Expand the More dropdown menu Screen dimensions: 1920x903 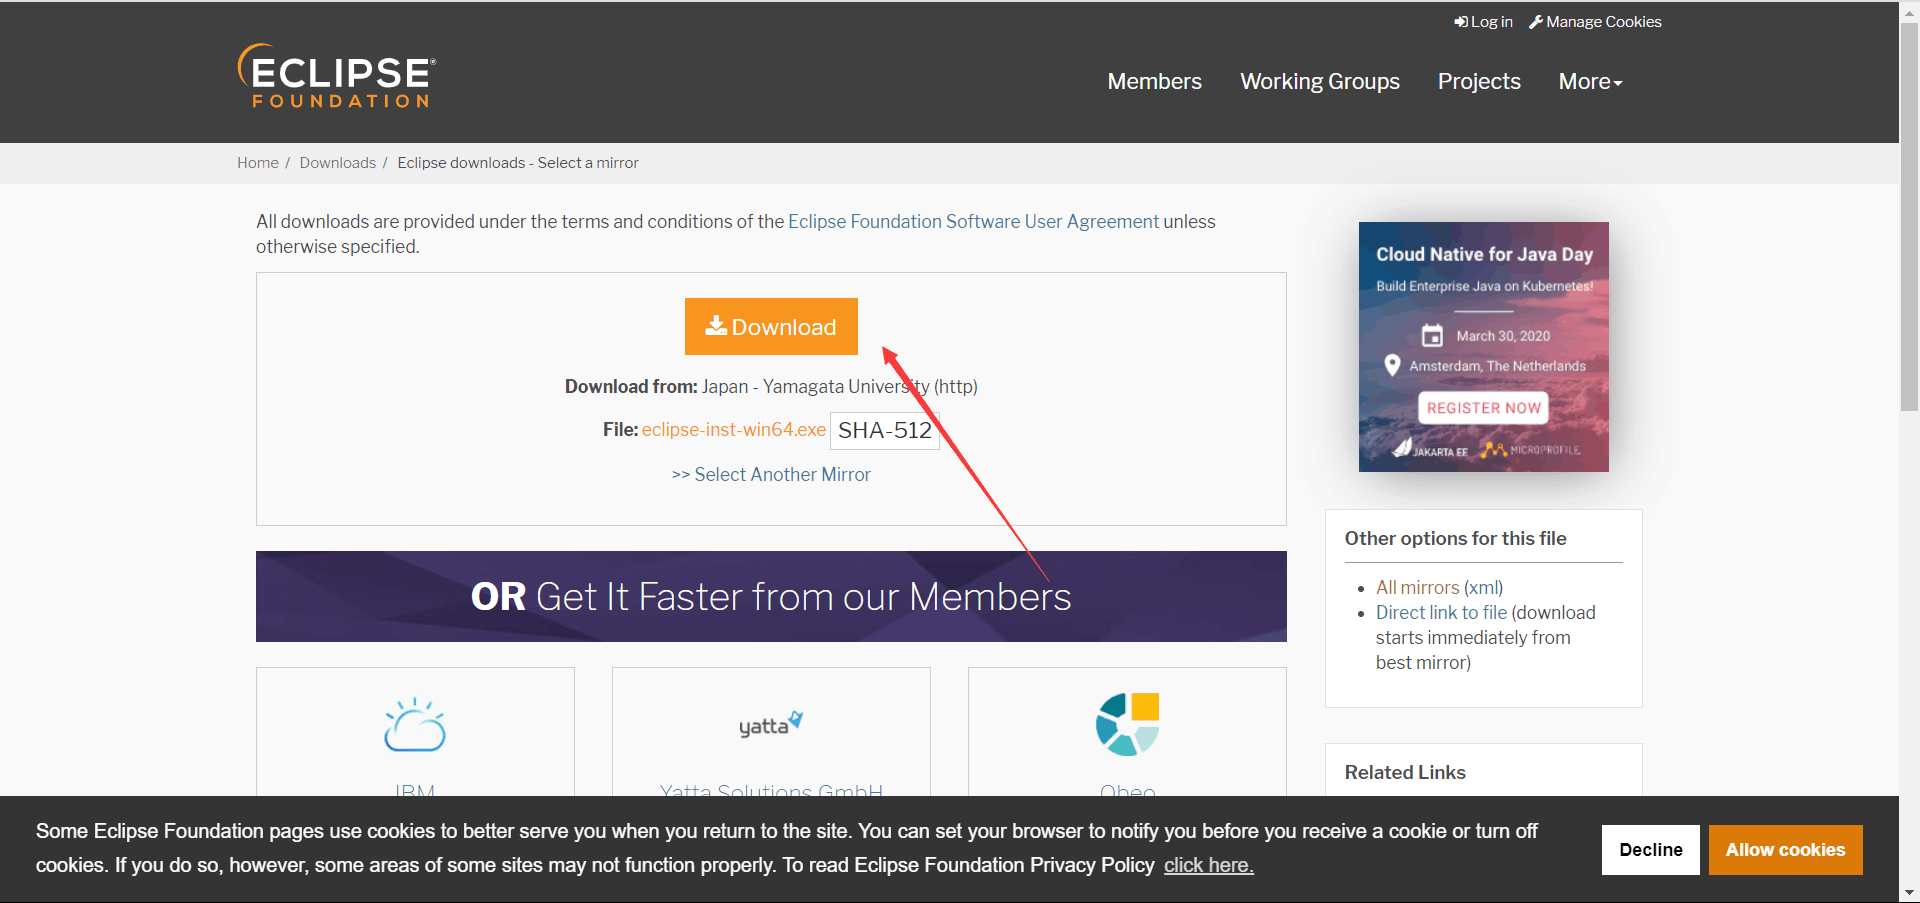[1590, 82]
